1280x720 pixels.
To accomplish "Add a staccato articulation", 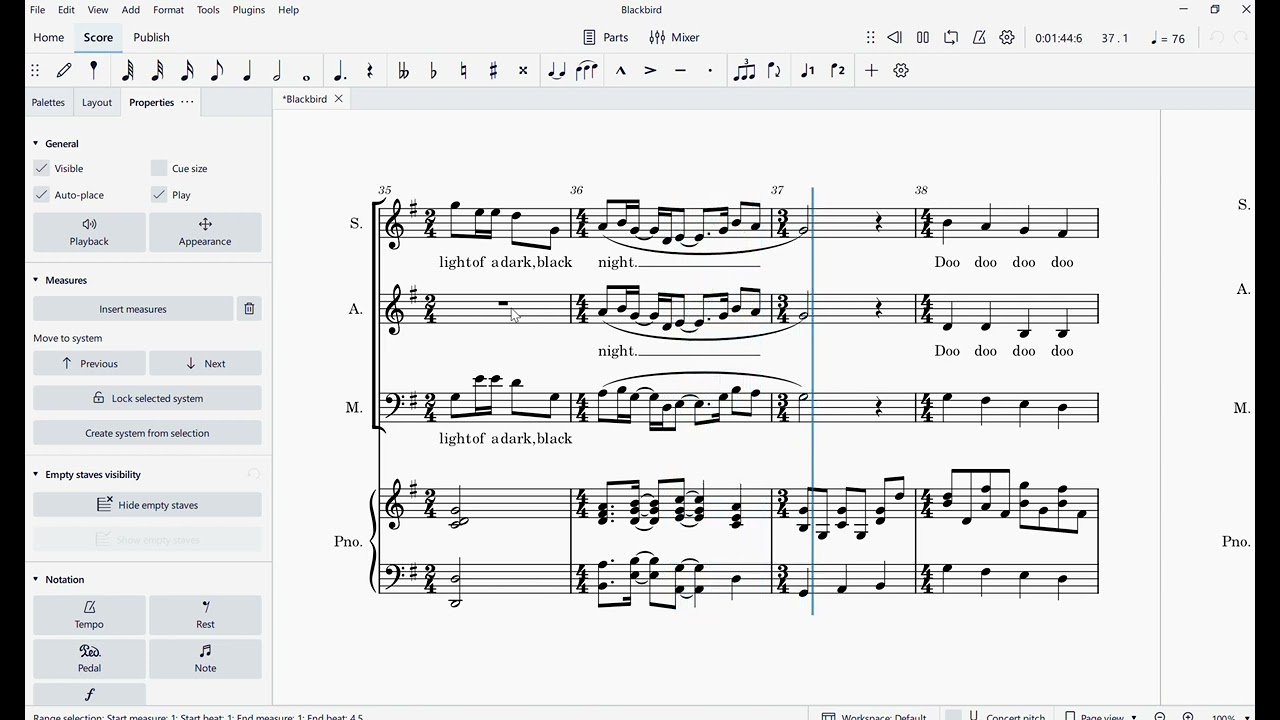I will tap(711, 71).
